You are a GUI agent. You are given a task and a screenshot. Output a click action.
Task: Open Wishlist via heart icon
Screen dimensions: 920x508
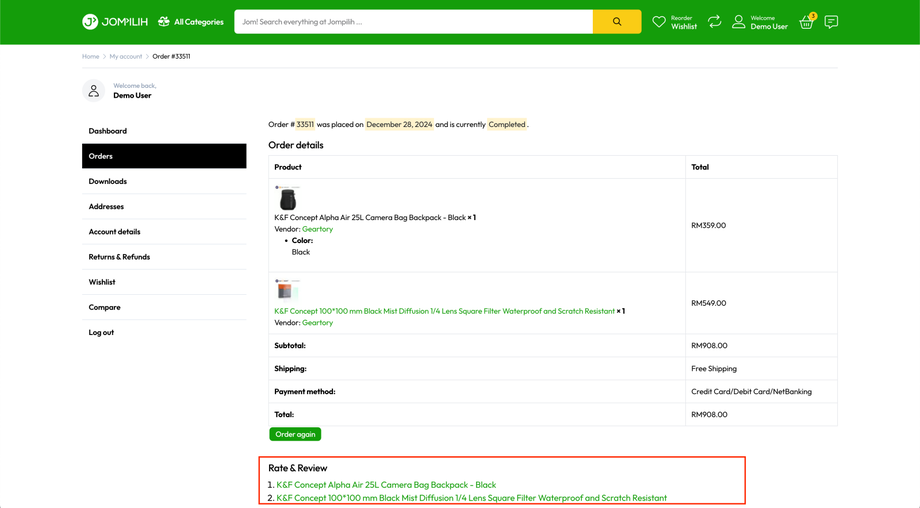click(659, 21)
